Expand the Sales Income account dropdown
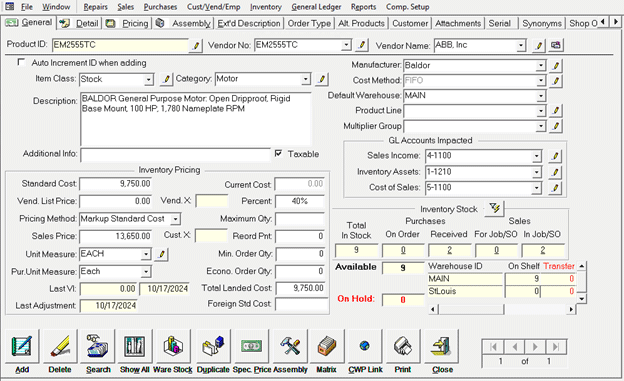Screen dimensions: 624x381 point(536,156)
